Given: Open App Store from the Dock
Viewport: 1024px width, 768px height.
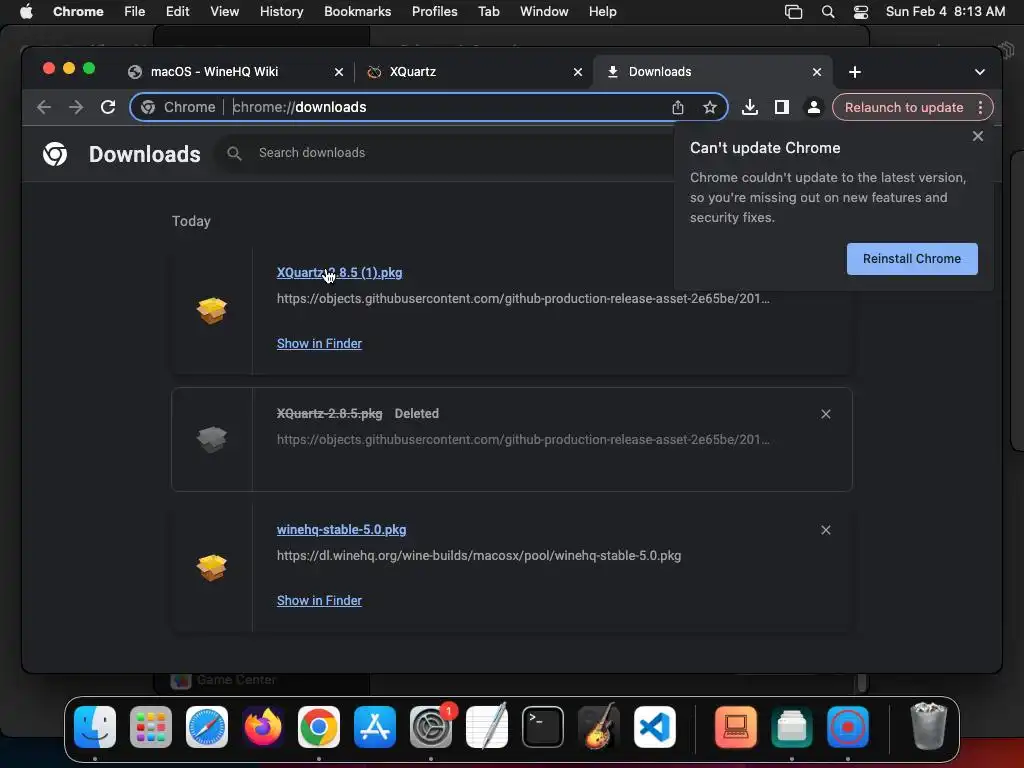Looking at the screenshot, I should 375,727.
